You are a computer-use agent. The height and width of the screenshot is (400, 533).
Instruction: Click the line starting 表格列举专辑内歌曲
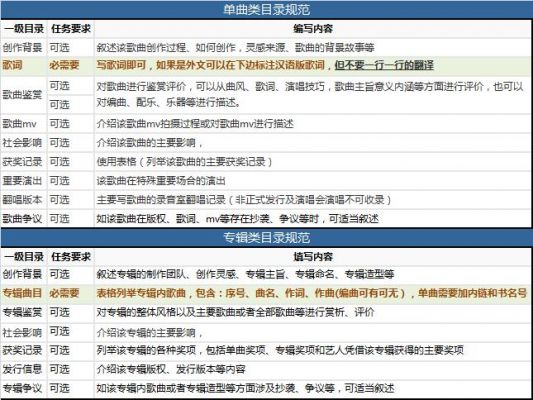[312, 293]
